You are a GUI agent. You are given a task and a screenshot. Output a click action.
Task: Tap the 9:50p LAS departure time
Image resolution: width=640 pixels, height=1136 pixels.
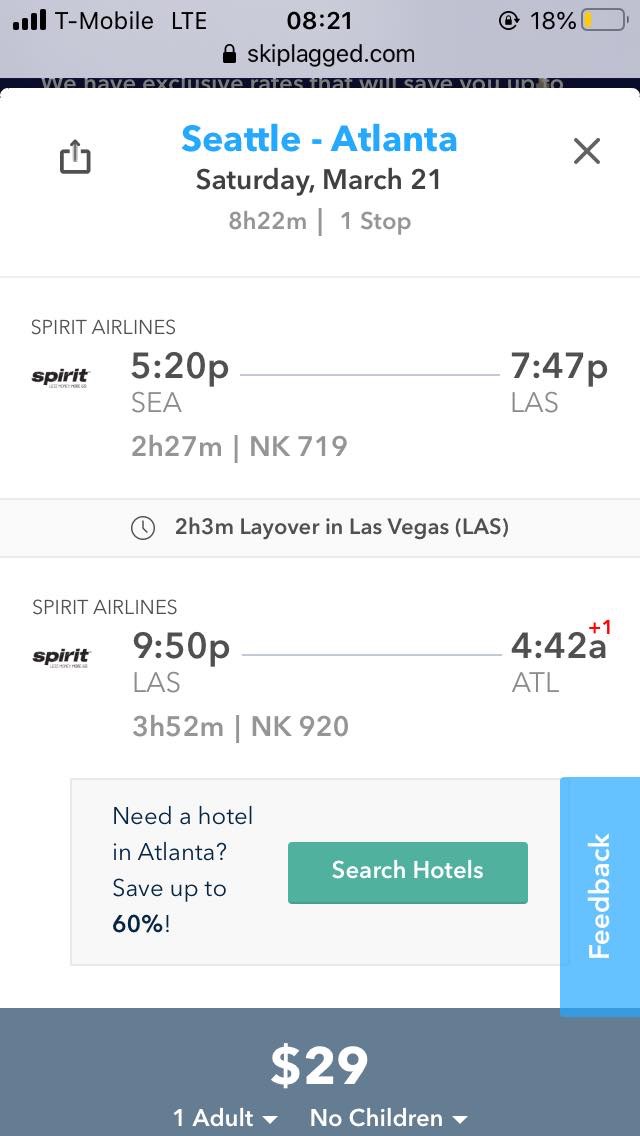point(181,647)
